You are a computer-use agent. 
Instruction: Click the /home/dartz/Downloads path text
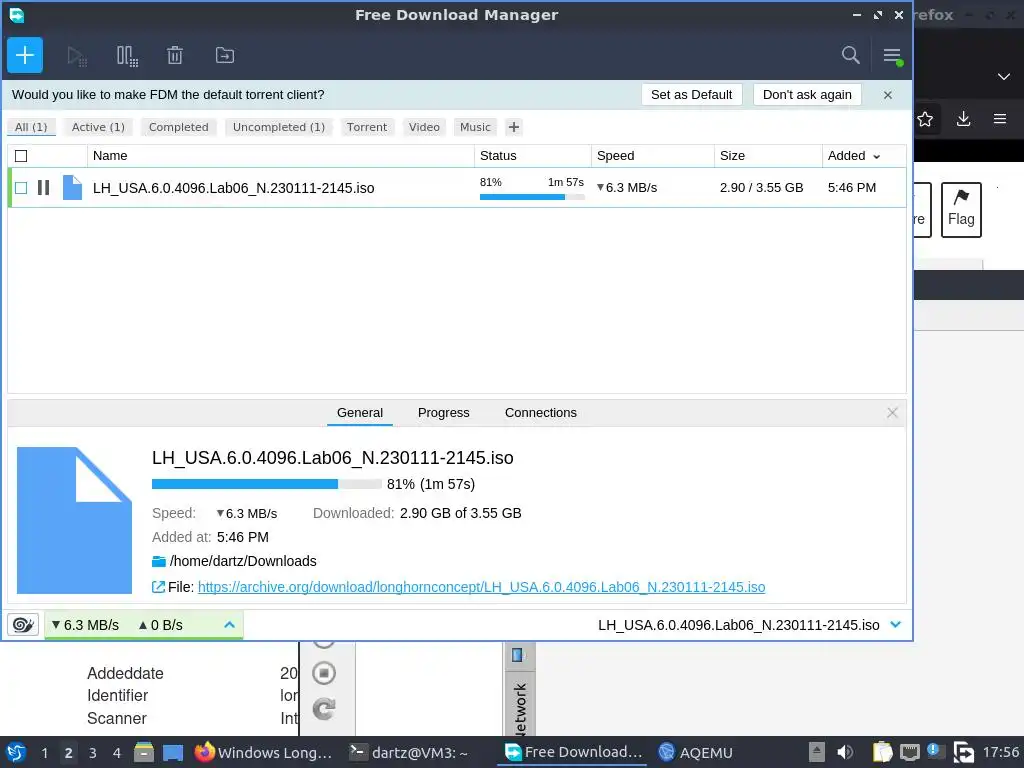click(x=243, y=561)
